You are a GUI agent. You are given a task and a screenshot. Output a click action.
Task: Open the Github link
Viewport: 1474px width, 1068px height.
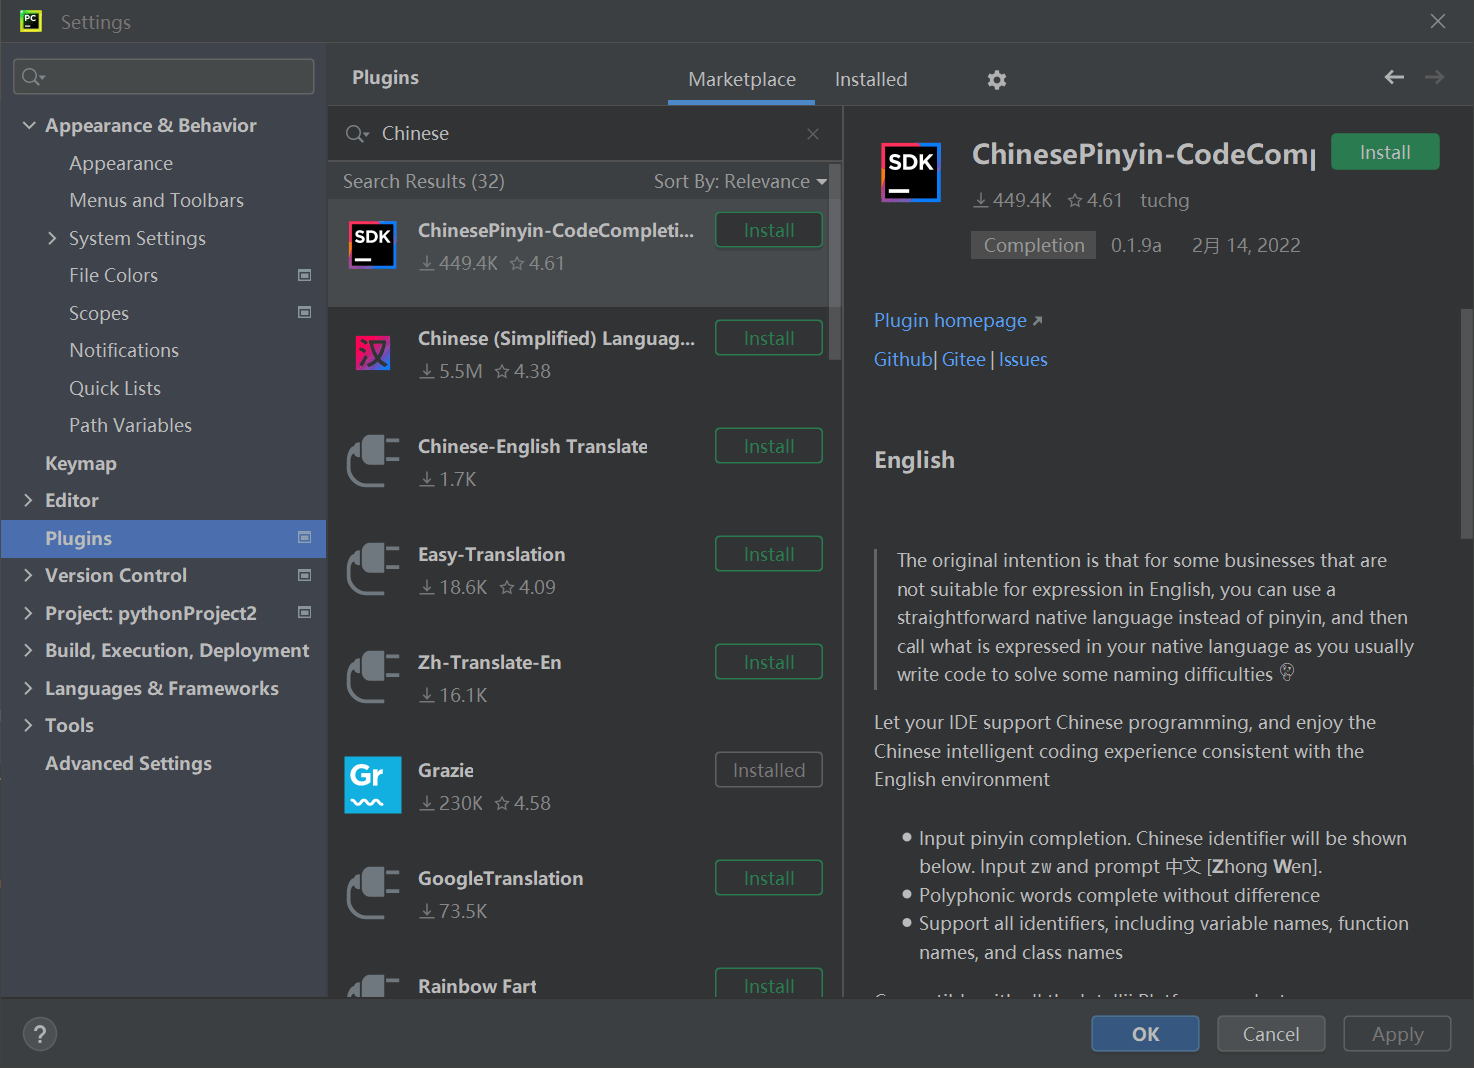pyautogui.click(x=903, y=359)
